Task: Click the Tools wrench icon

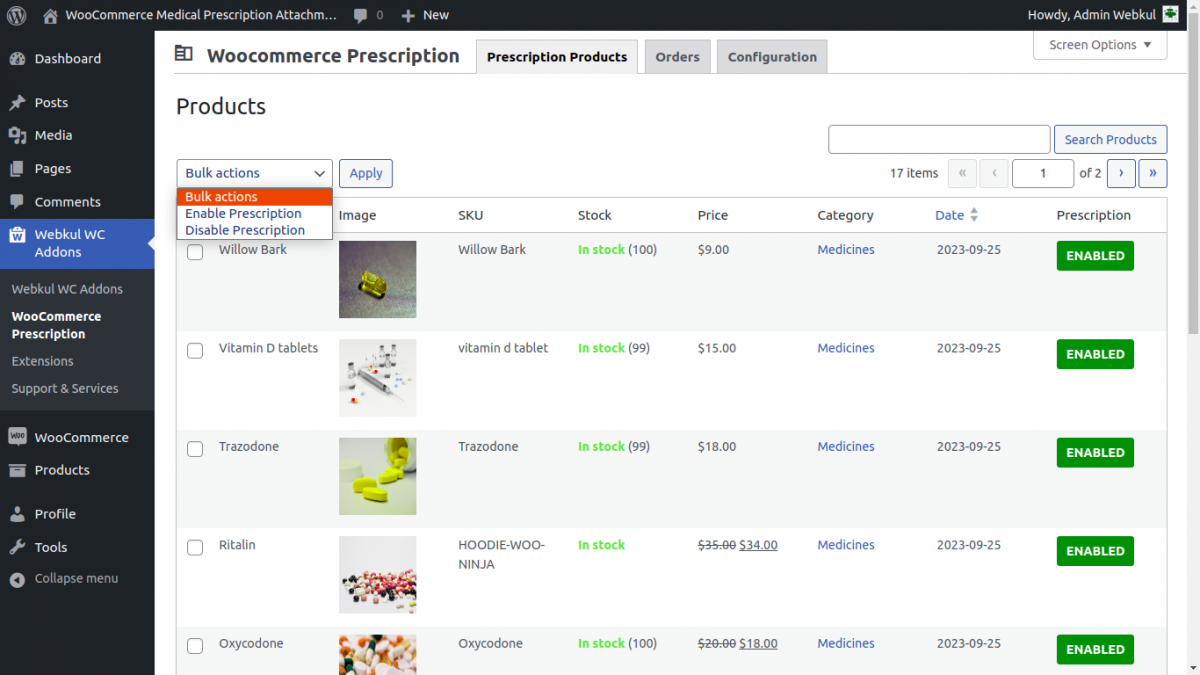Action: pyautogui.click(x=17, y=547)
